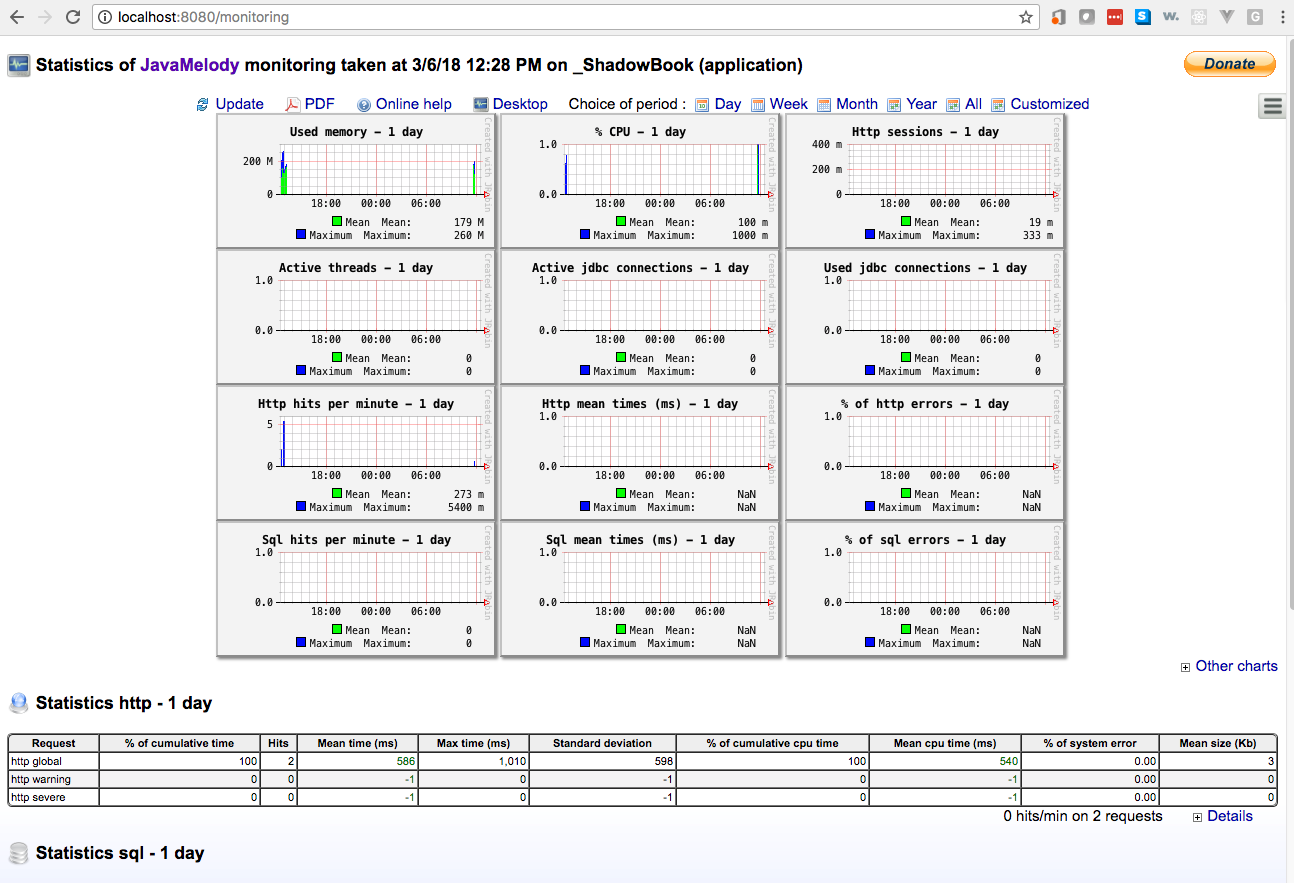The image size is (1294, 883).
Task: Open the Http hits per minute chart
Action: 356,452
